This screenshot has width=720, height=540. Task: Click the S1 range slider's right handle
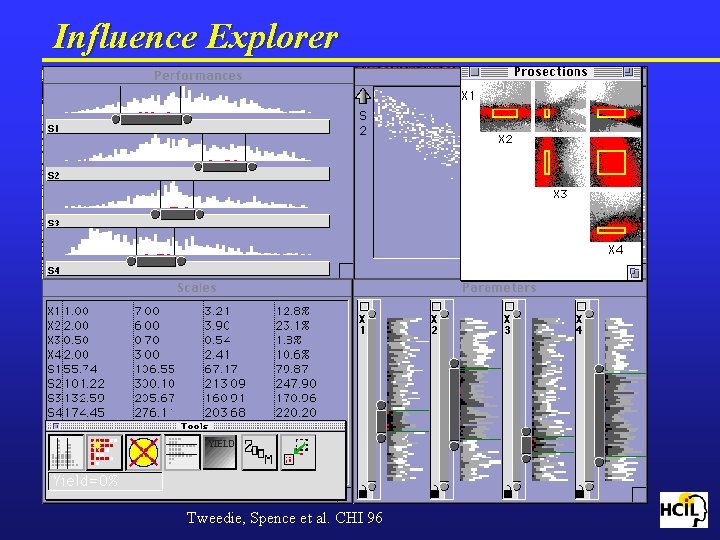[187, 119]
